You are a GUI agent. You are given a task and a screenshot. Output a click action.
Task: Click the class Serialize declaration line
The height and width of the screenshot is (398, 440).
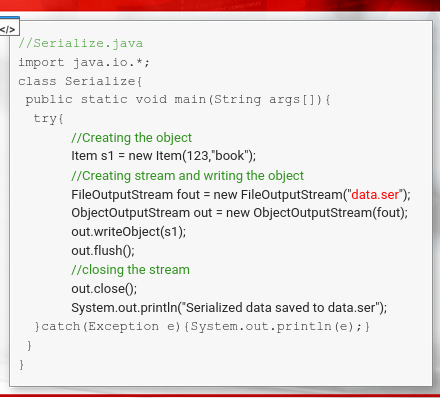(x=80, y=81)
